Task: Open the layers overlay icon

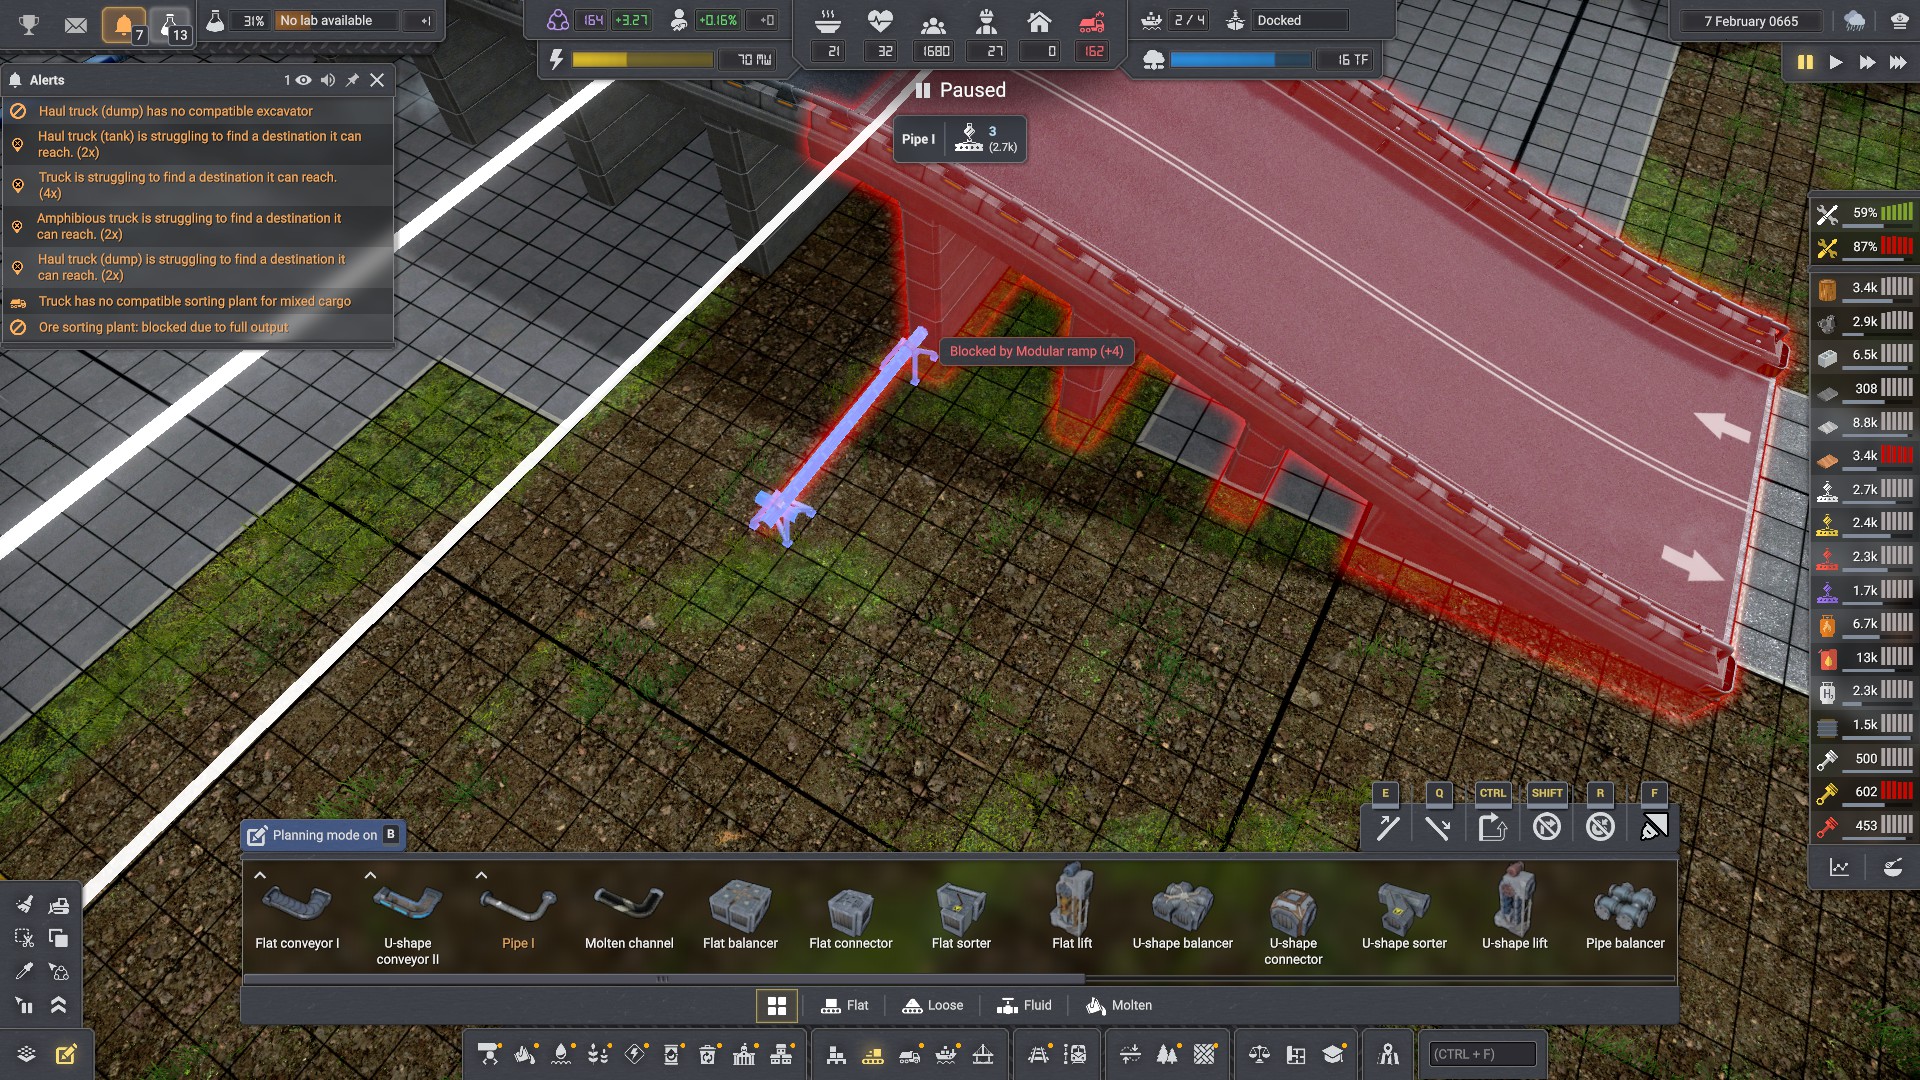Action: click(x=27, y=1054)
